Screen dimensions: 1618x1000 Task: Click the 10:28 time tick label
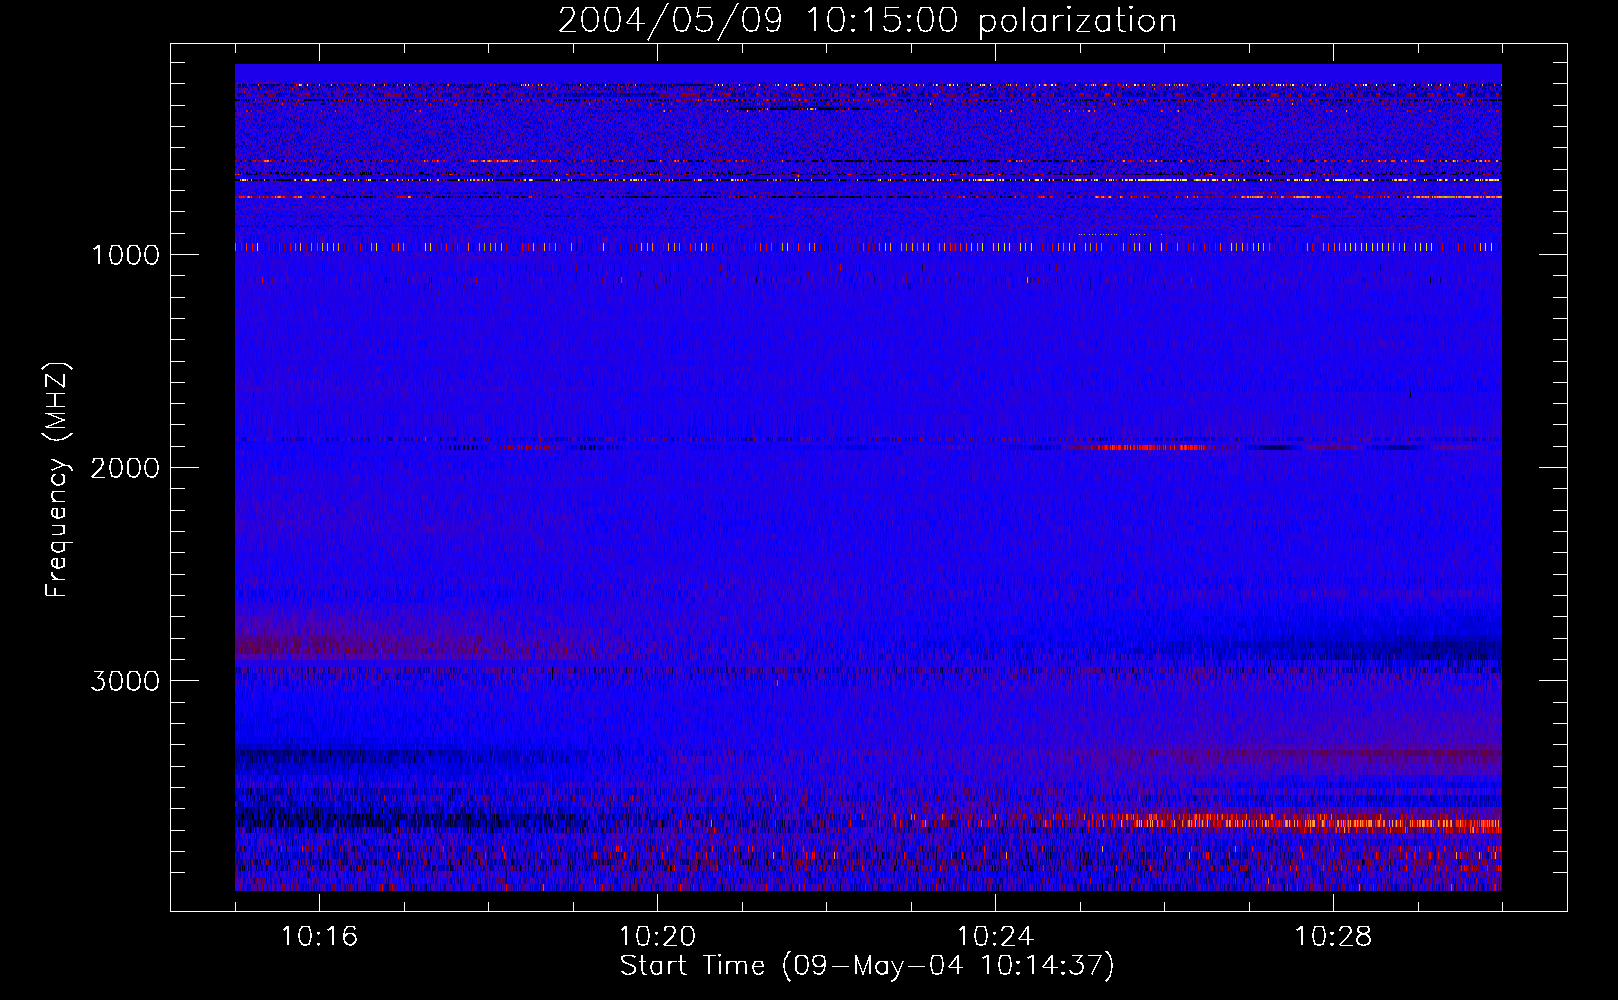pyautogui.click(x=1333, y=937)
